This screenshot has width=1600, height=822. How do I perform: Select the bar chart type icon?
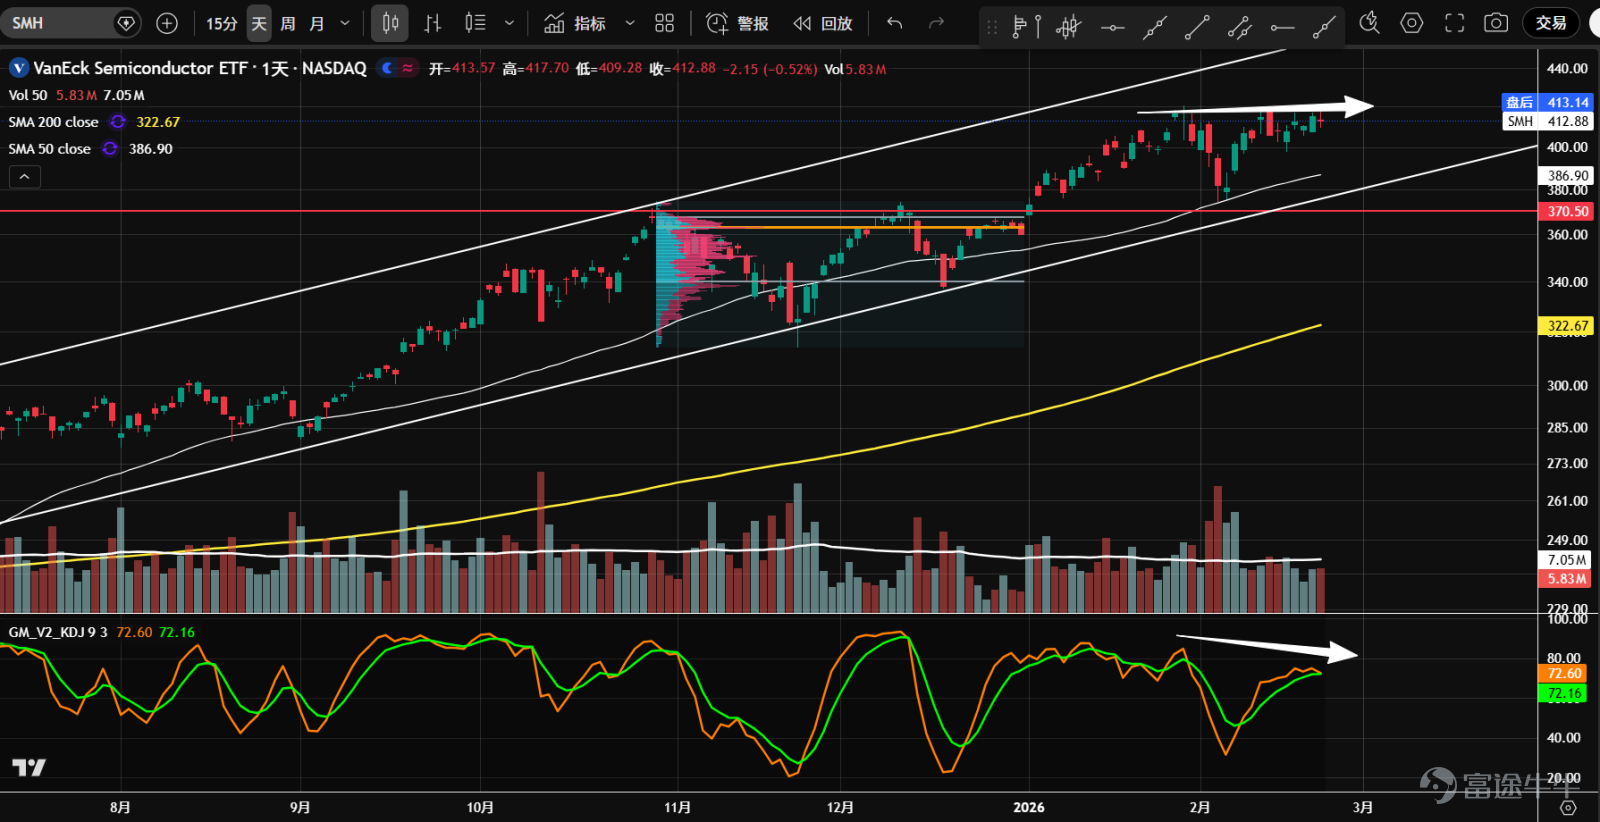click(x=433, y=23)
